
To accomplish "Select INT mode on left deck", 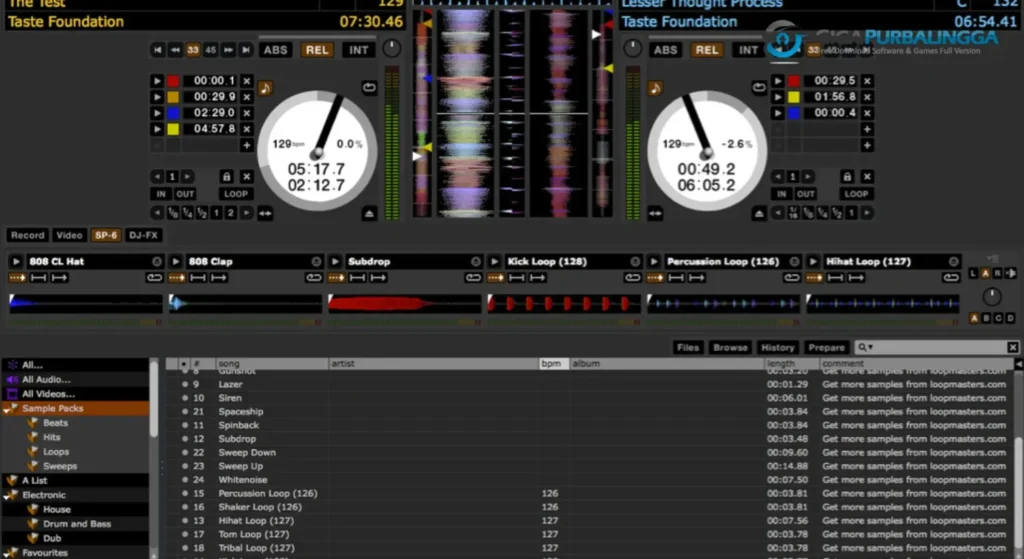I will tap(358, 50).
